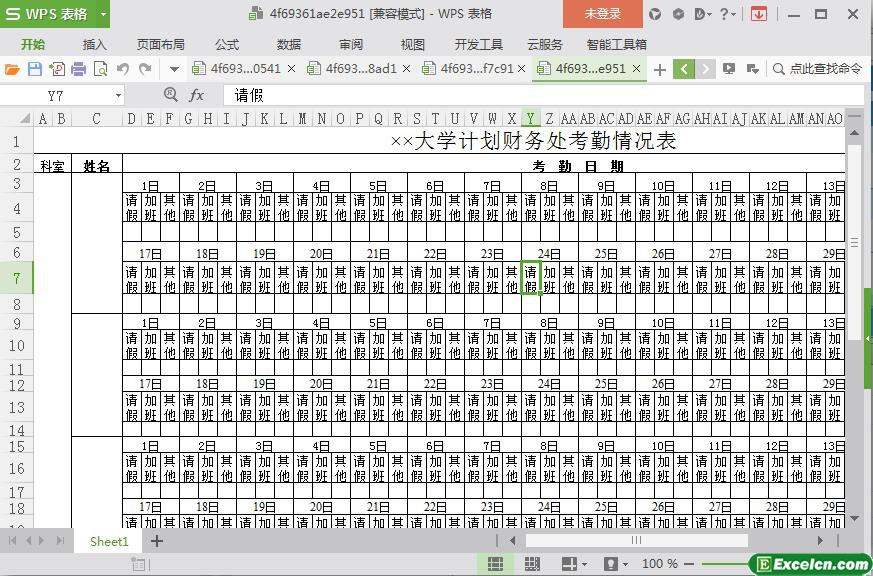The width and height of the screenshot is (873, 576).
Task: Click the 姓名 header cell
Action: tap(97, 165)
